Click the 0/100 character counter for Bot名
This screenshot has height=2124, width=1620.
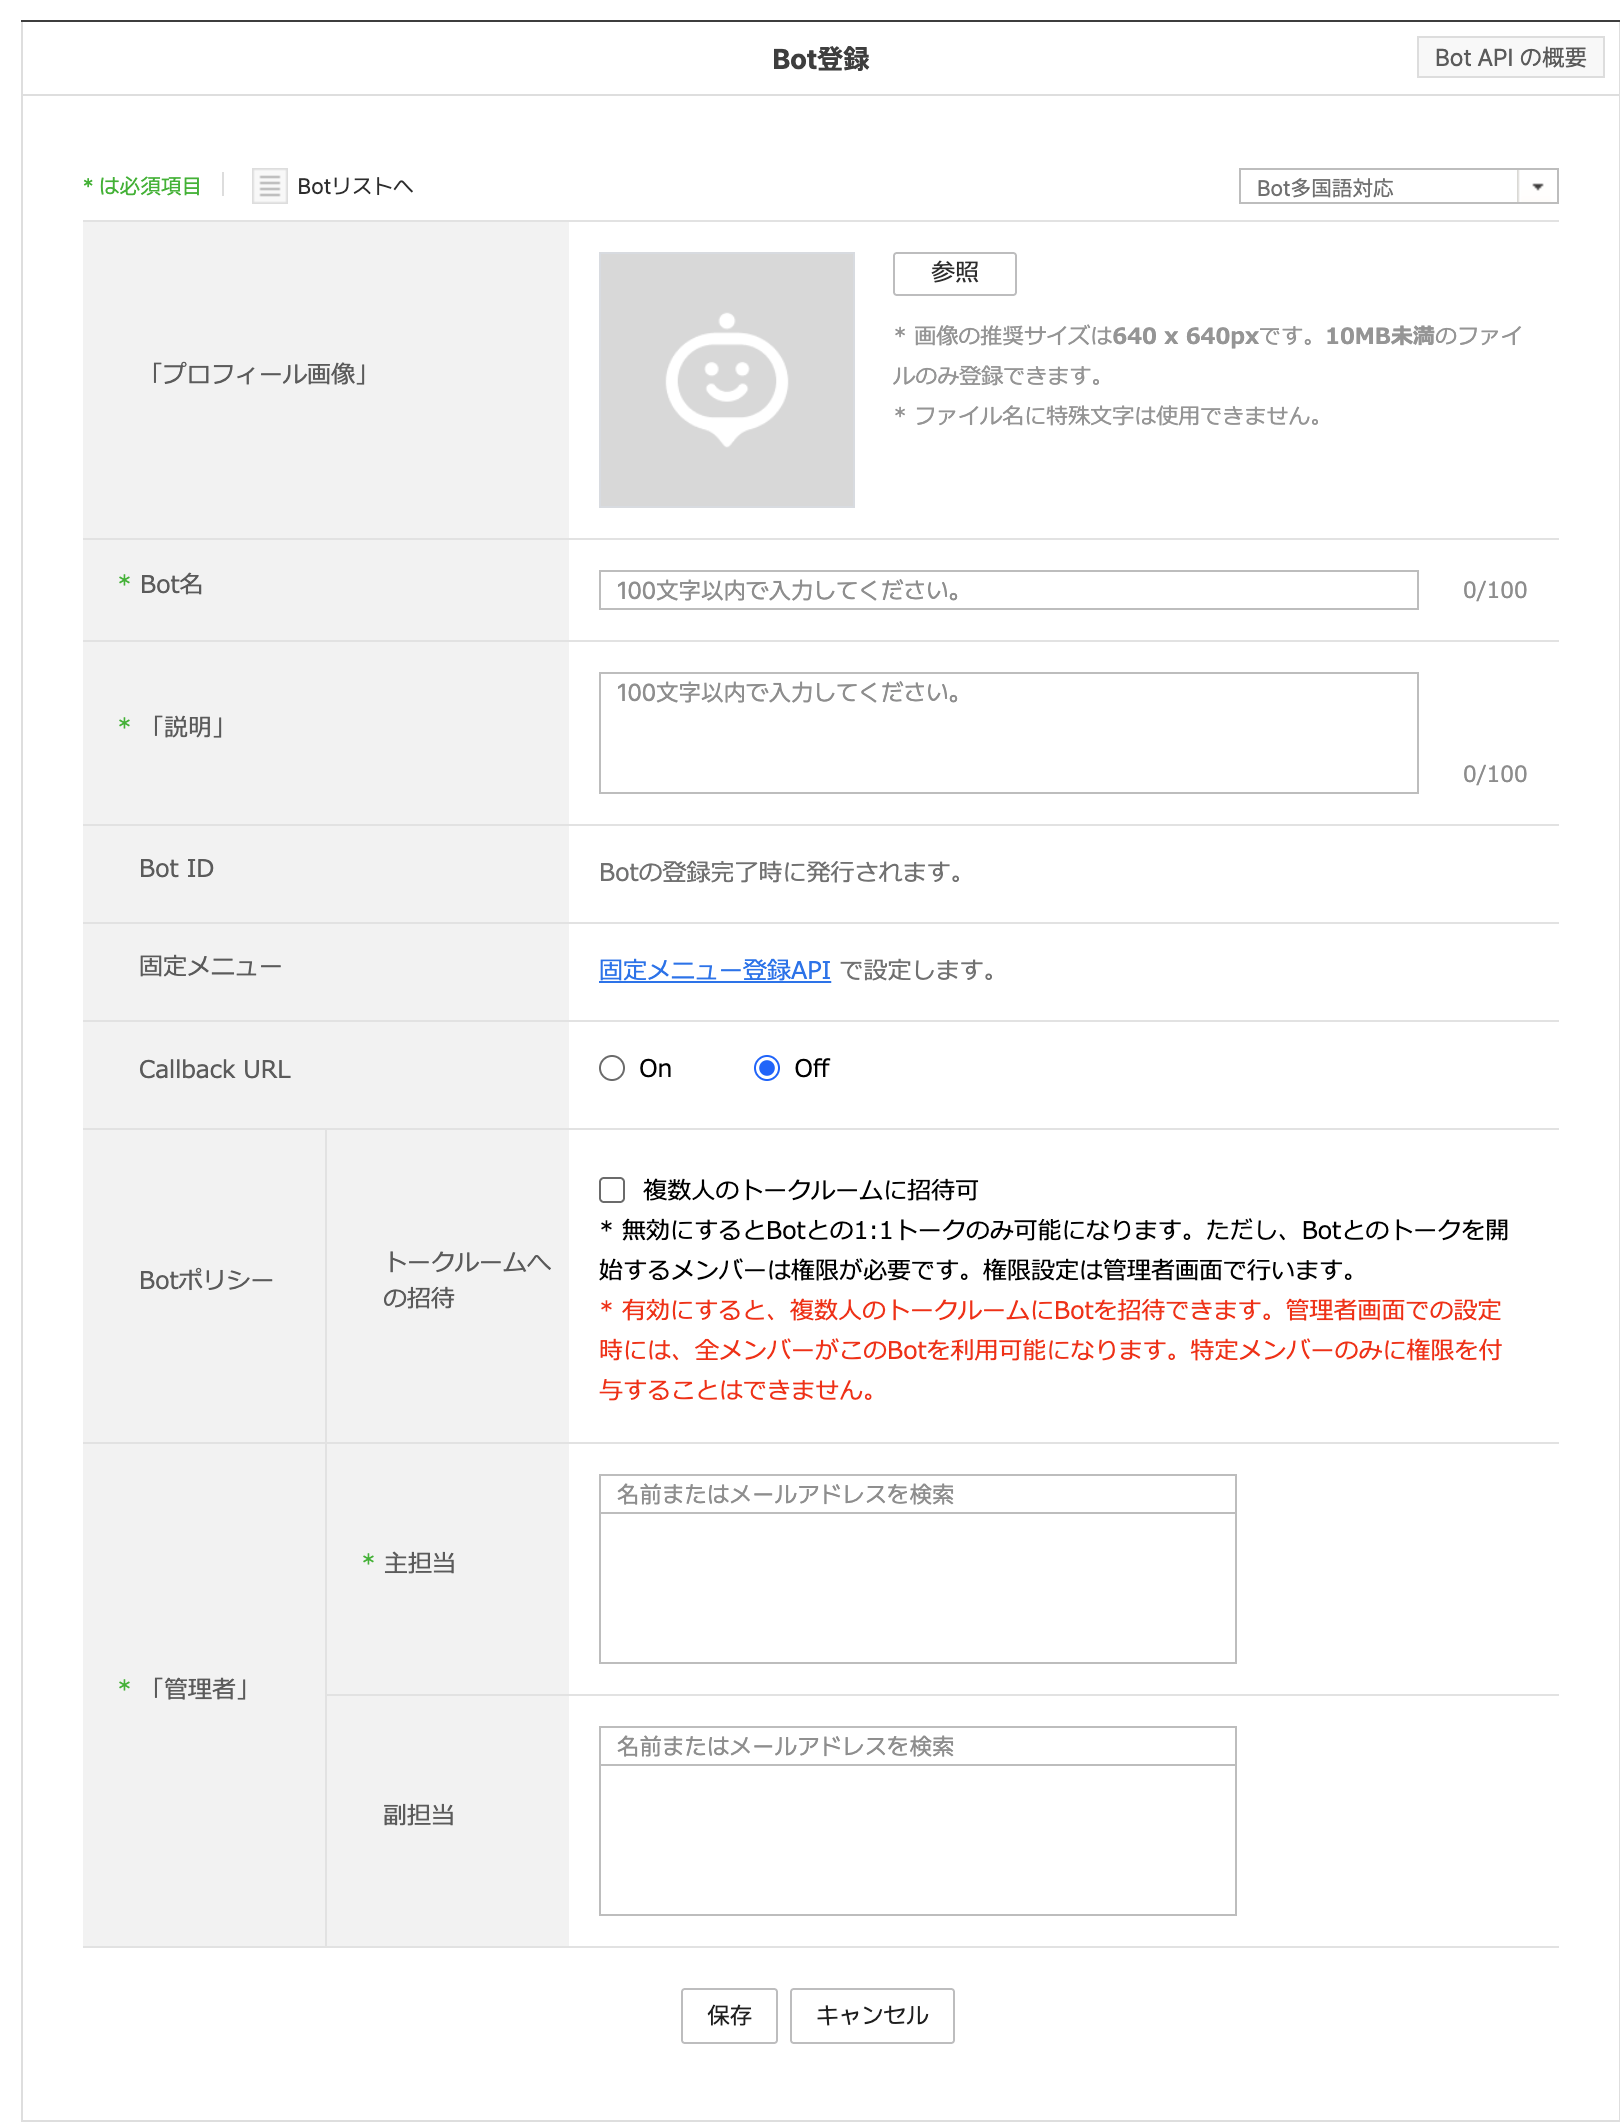tap(1496, 590)
